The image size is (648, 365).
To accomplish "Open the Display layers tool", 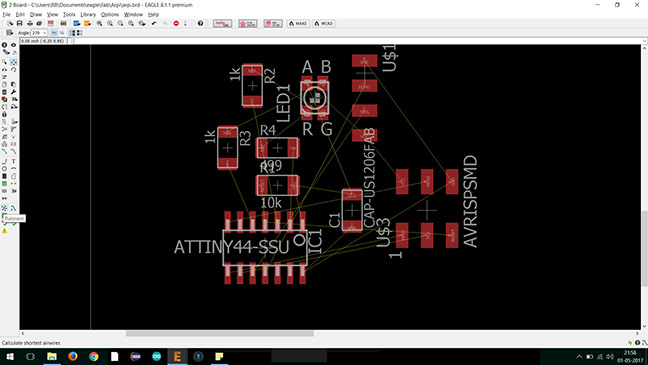I will [5, 52].
